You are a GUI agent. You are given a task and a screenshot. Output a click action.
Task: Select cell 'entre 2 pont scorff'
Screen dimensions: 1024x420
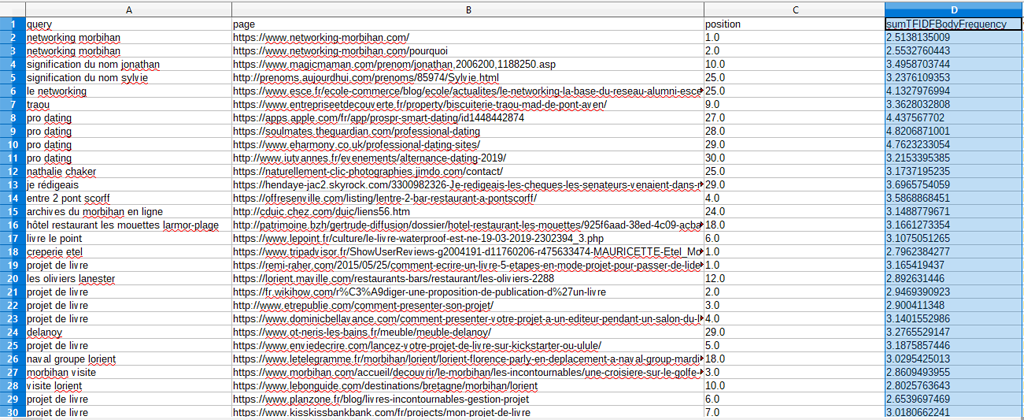(x=129, y=199)
